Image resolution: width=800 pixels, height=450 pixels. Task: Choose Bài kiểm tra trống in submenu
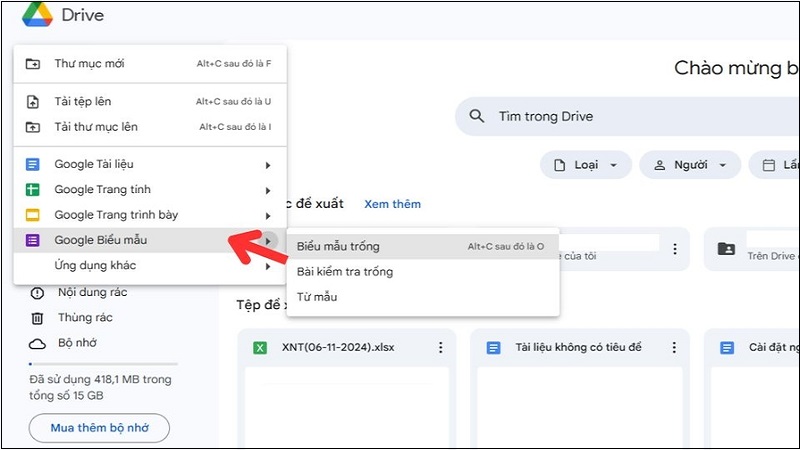(423, 272)
